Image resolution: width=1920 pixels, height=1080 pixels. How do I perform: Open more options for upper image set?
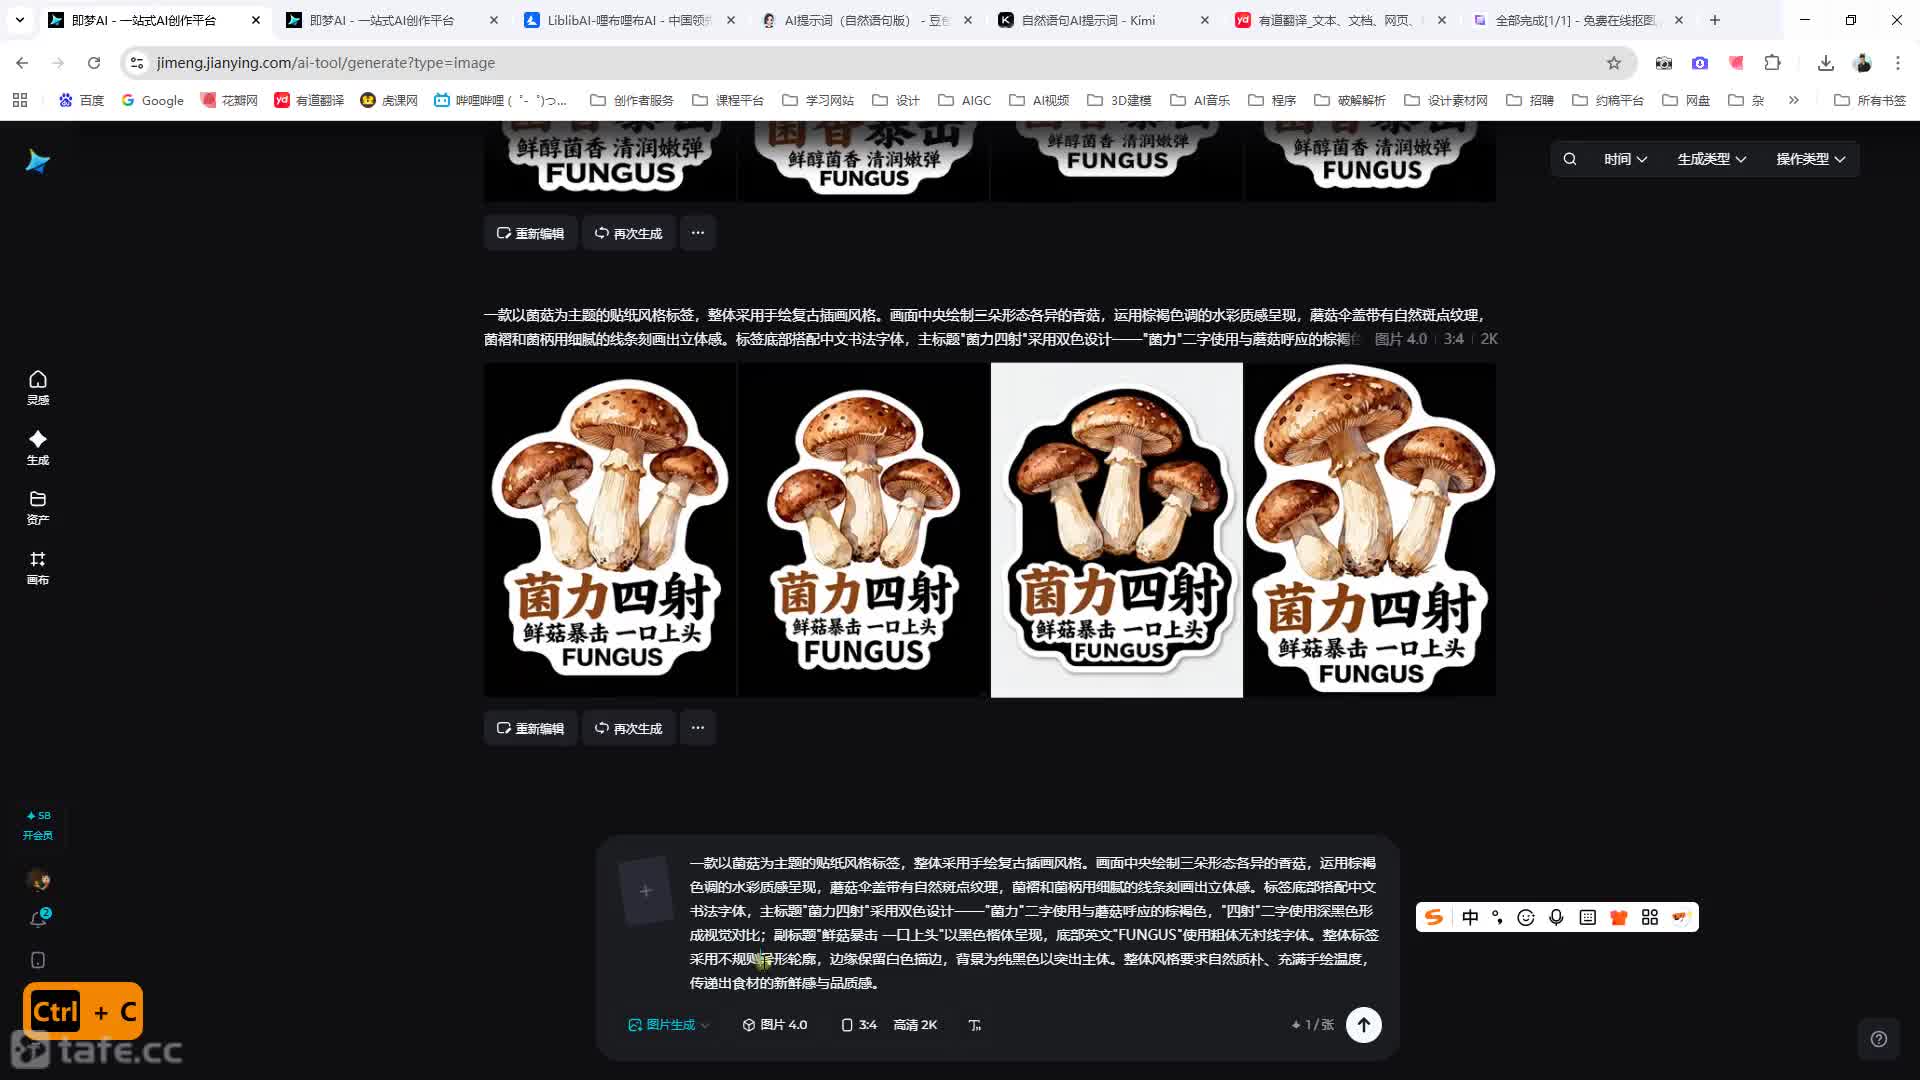pos(698,233)
